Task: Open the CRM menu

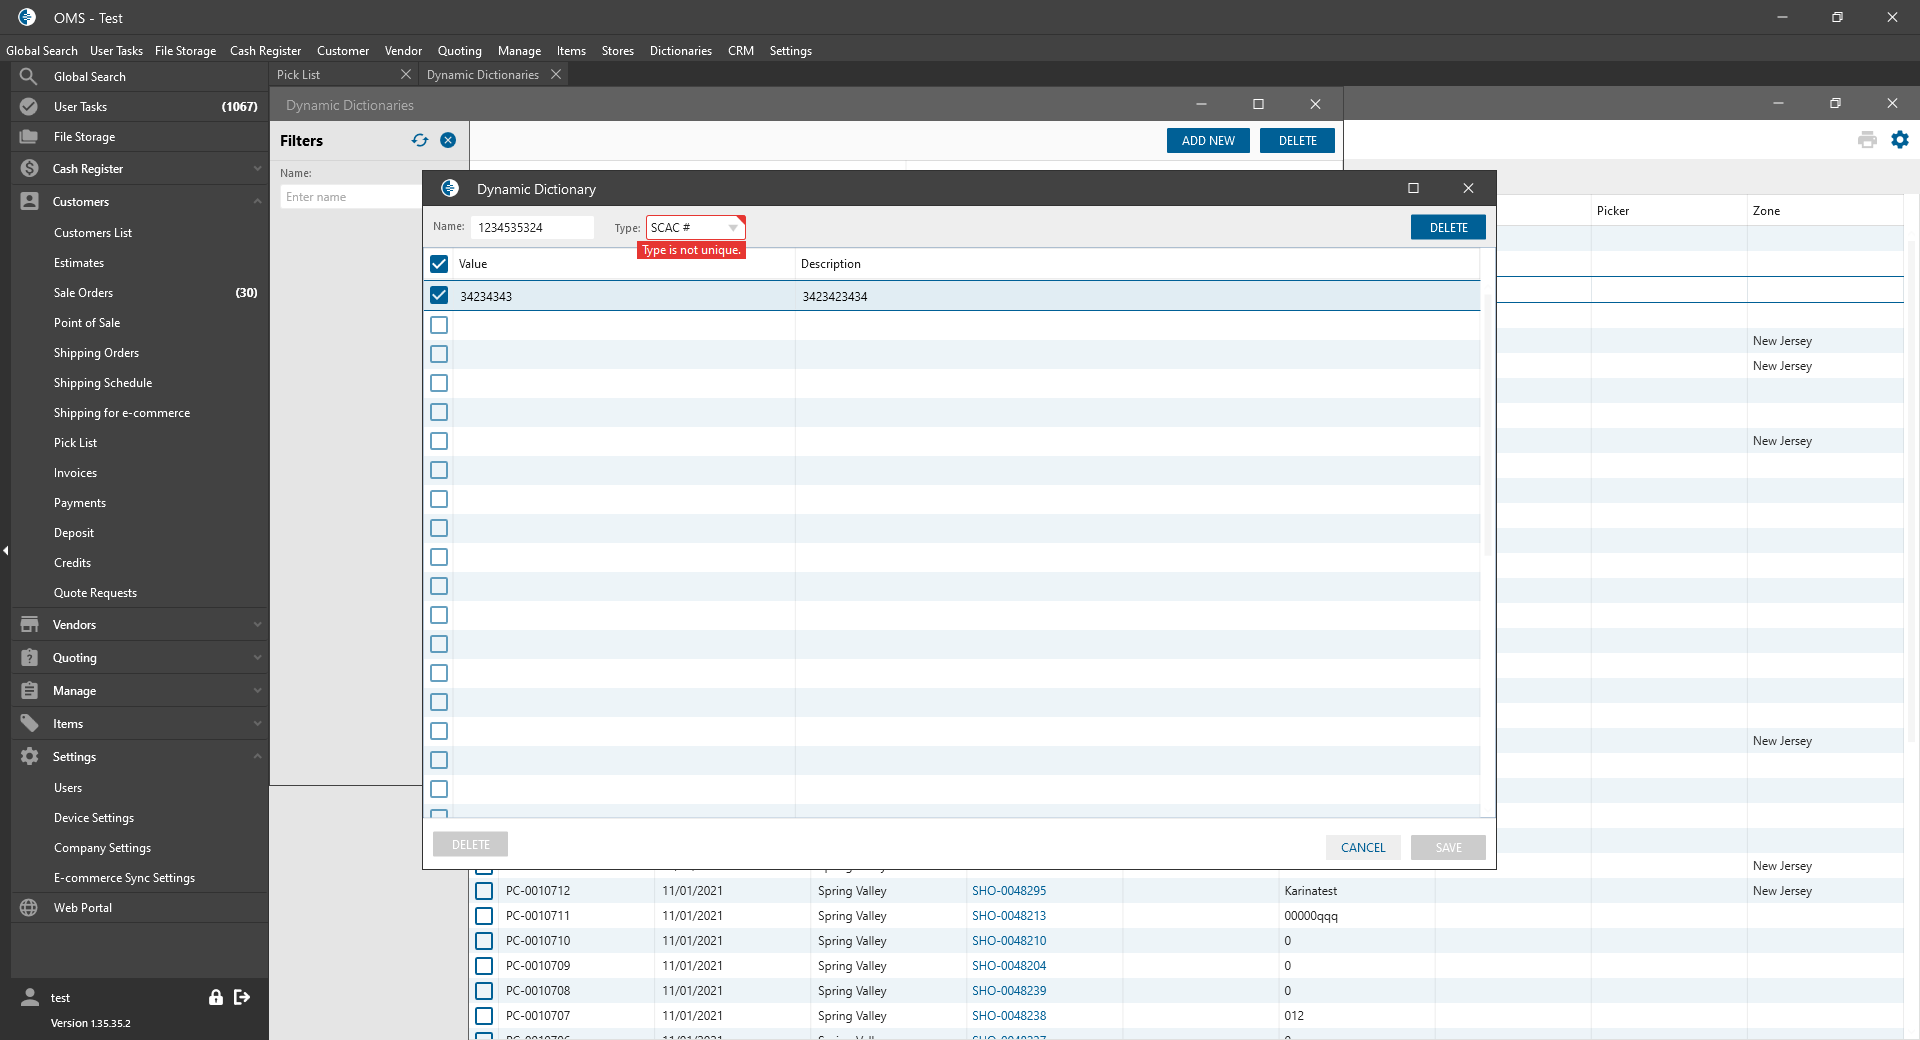Action: pos(740,50)
